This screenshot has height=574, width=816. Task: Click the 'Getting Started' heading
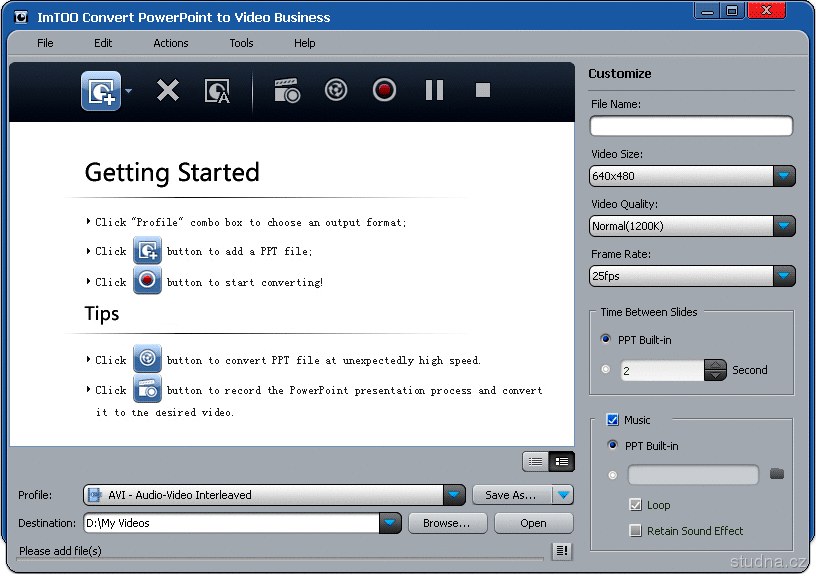pyautogui.click(x=172, y=172)
